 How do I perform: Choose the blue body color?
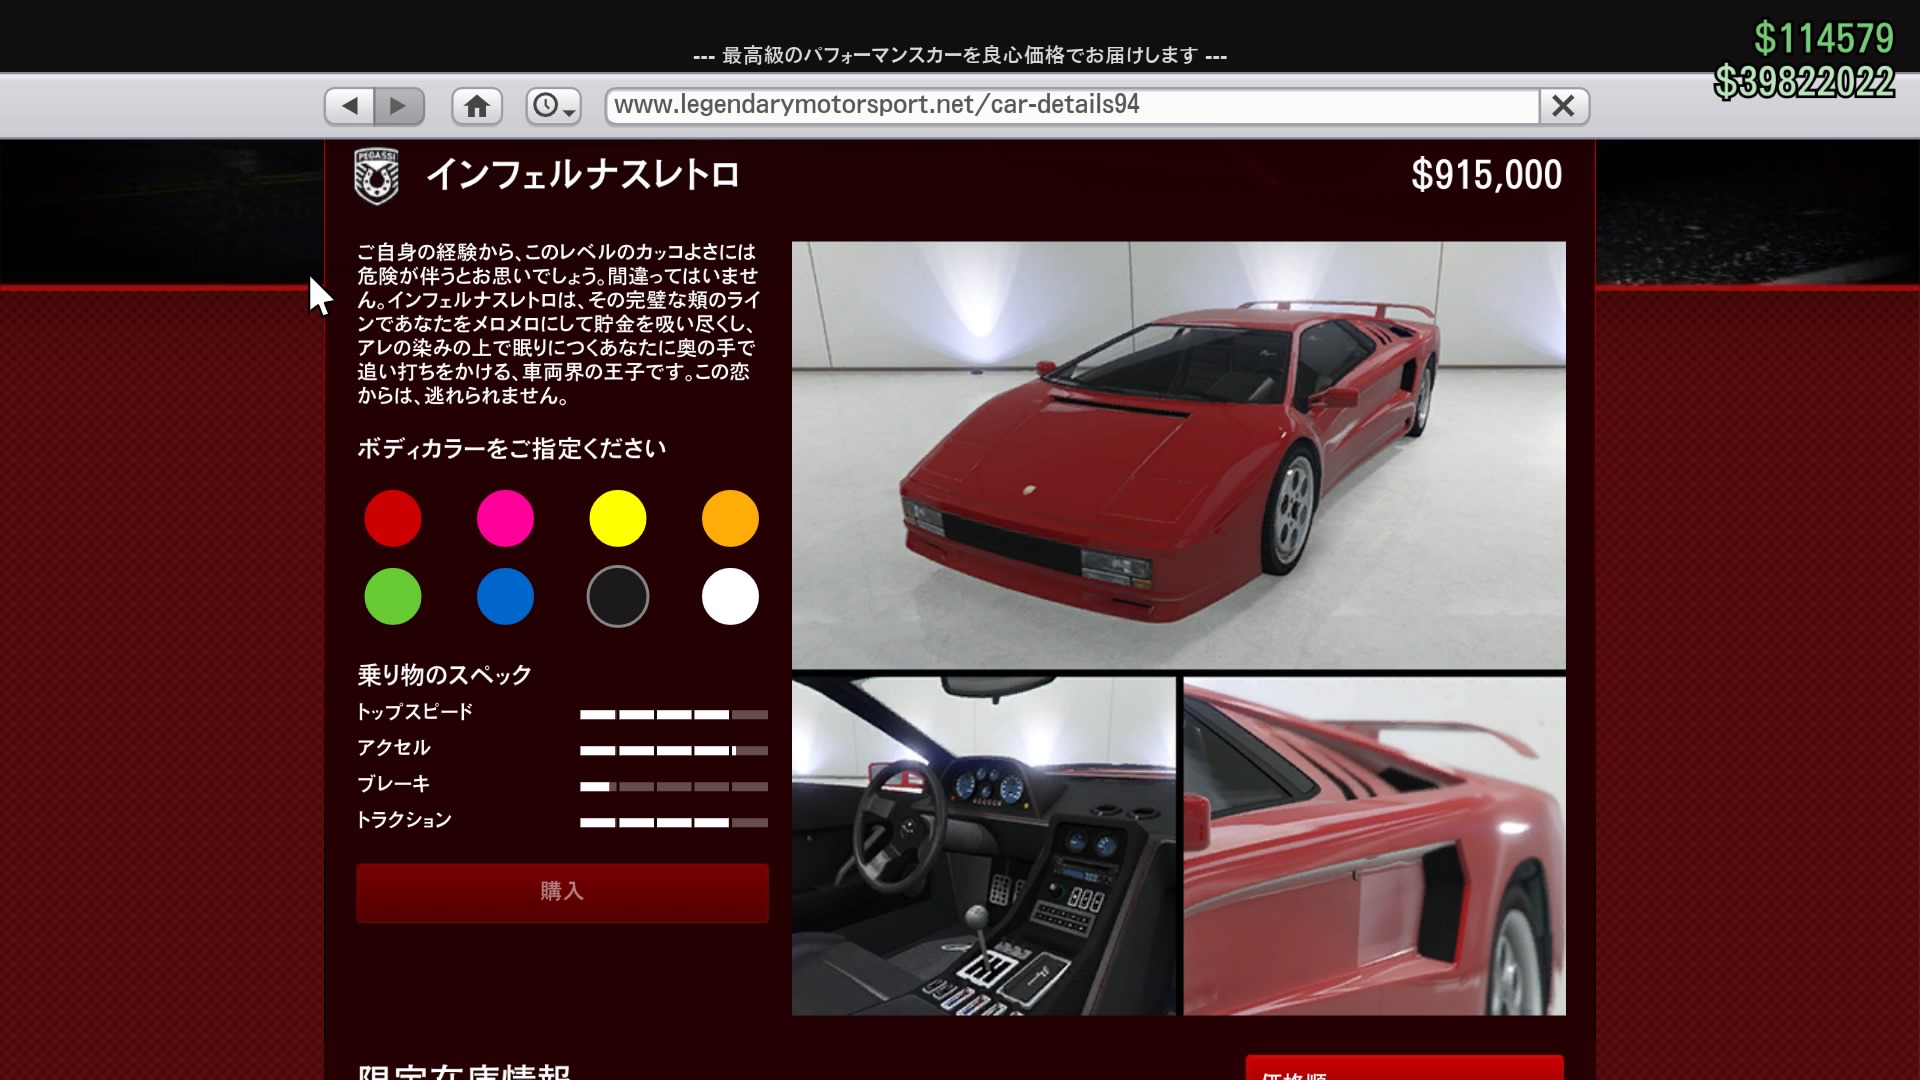click(x=505, y=597)
